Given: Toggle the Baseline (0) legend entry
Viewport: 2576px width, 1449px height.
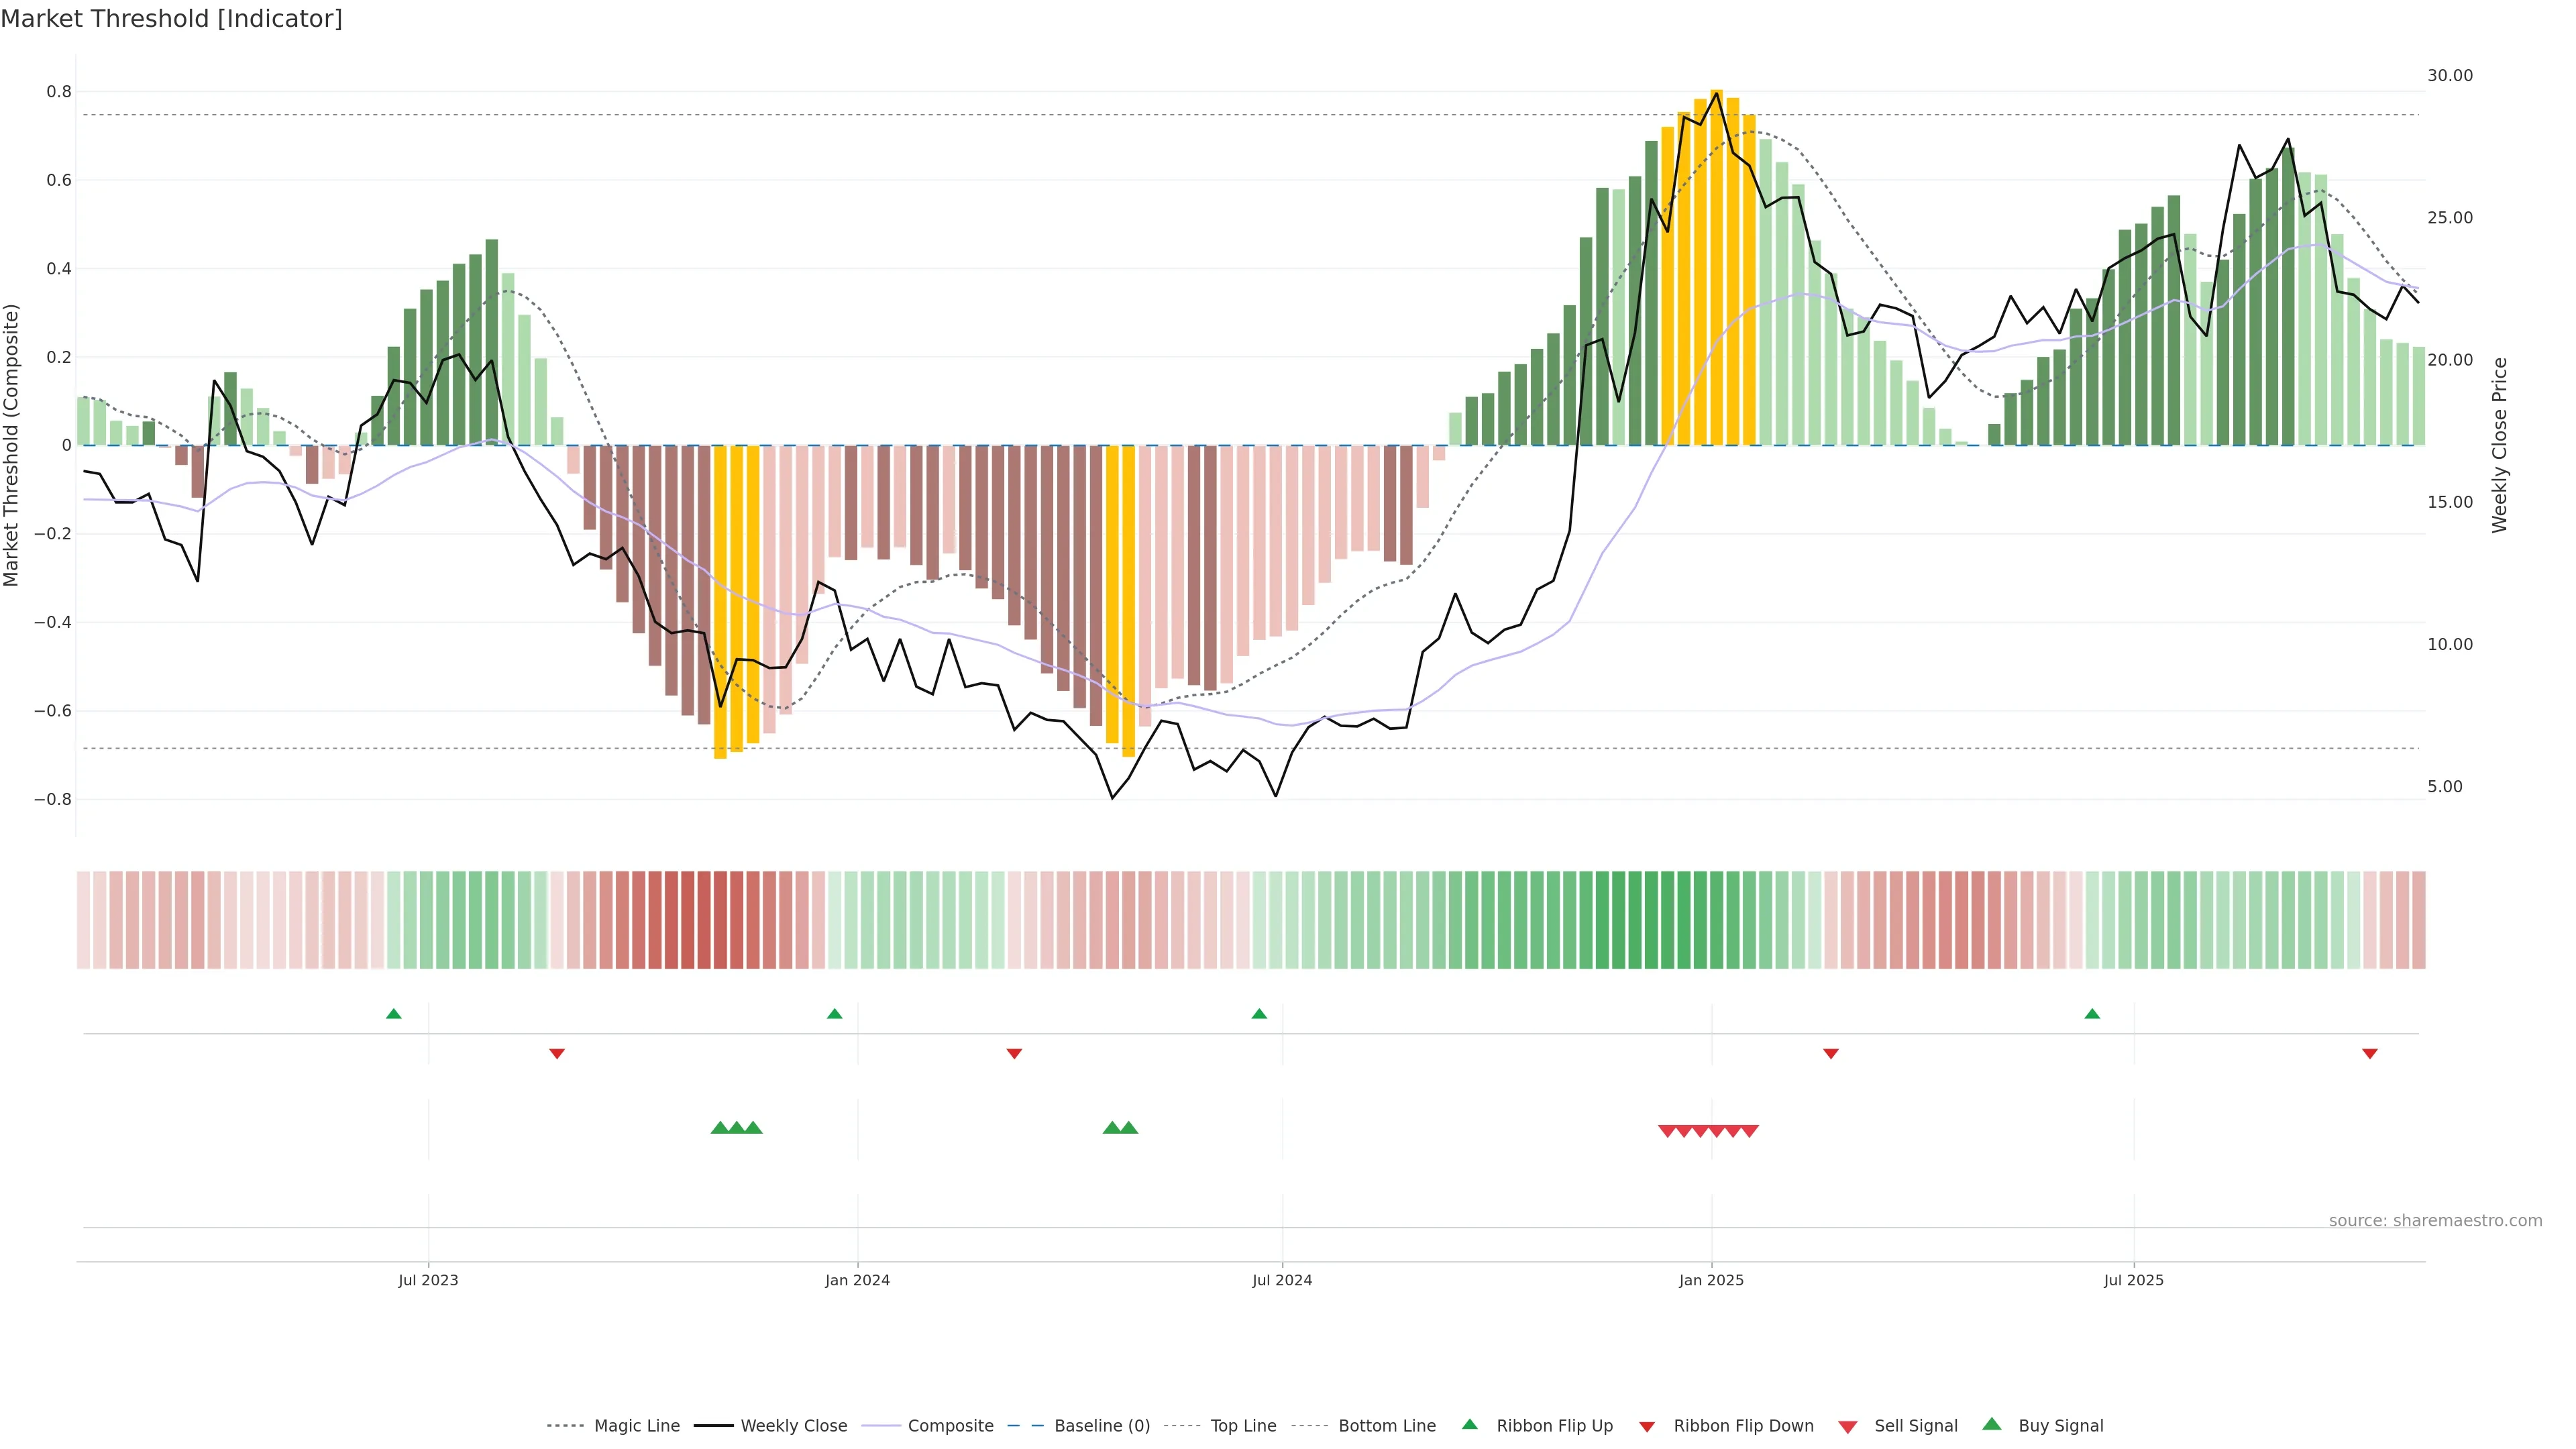Looking at the screenshot, I should [1102, 1426].
